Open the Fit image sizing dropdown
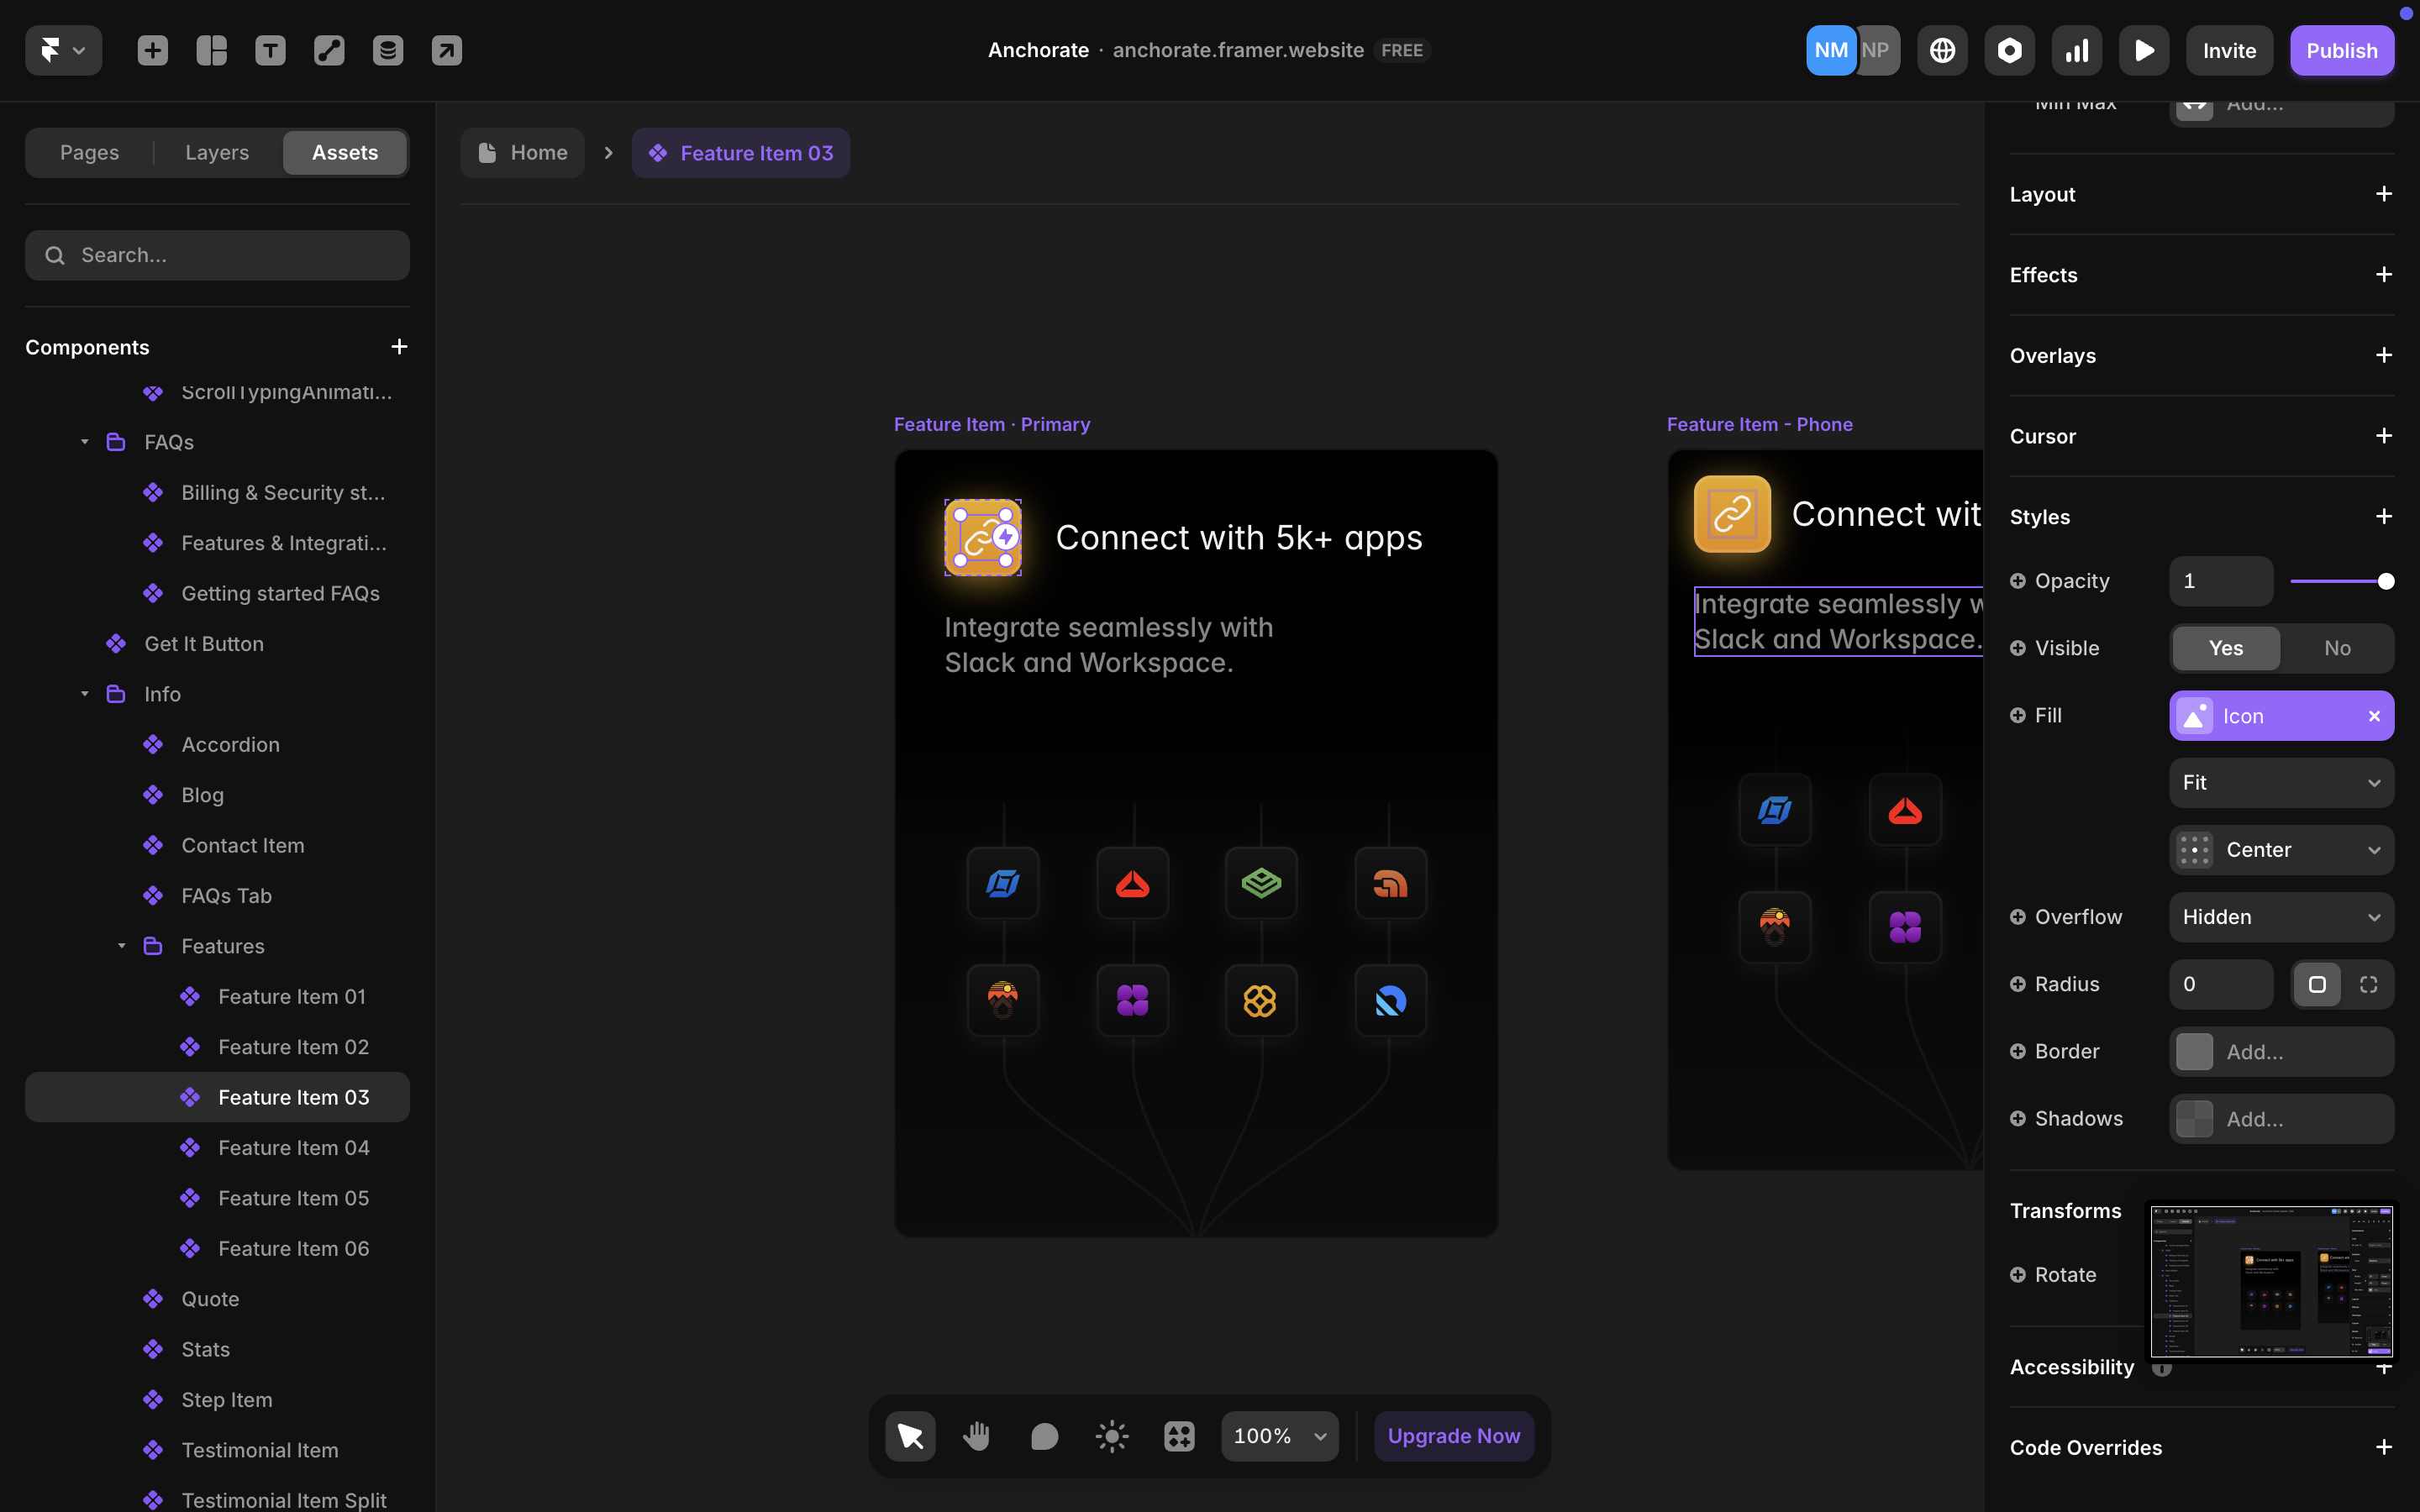Image resolution: width=2420 pixels, height=1512 pixels. pos(2280,783)
